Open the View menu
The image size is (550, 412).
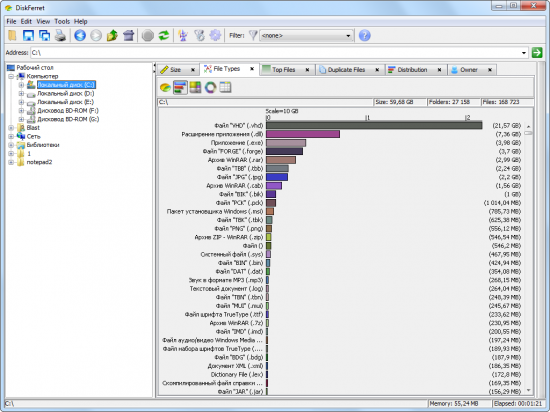pyautogui.click(x=43, y=21)
